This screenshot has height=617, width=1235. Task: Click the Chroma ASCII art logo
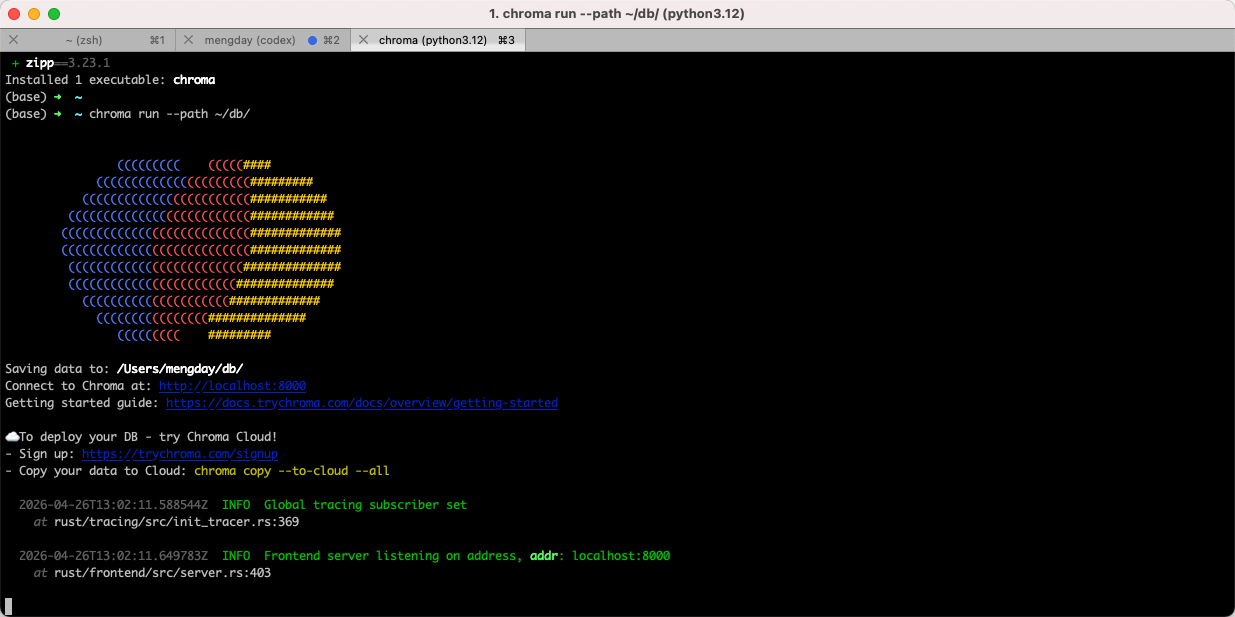pos(201,250)
